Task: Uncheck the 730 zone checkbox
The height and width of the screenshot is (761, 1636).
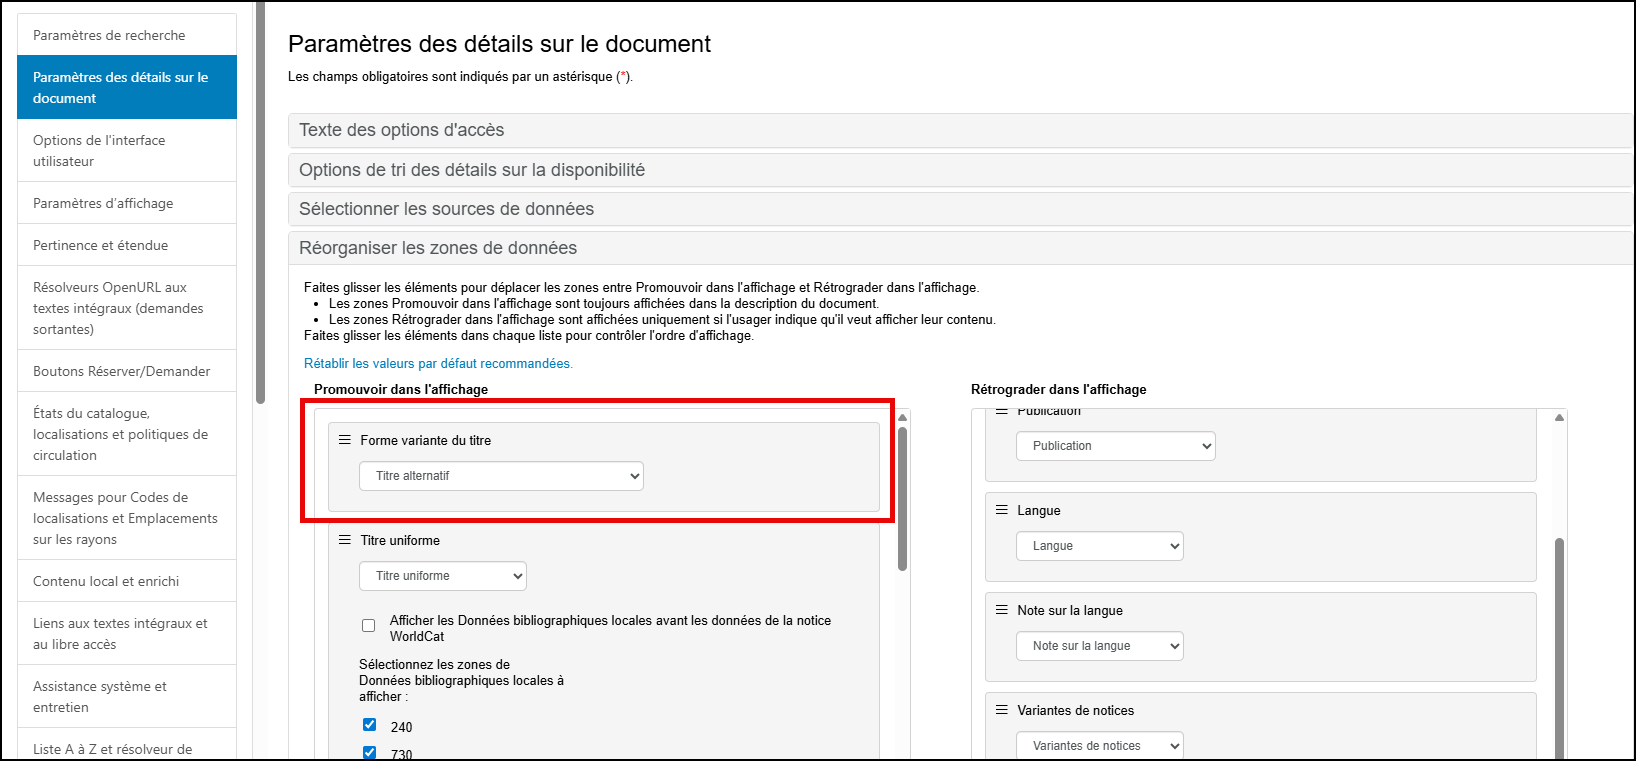Action: pos(370,752)
